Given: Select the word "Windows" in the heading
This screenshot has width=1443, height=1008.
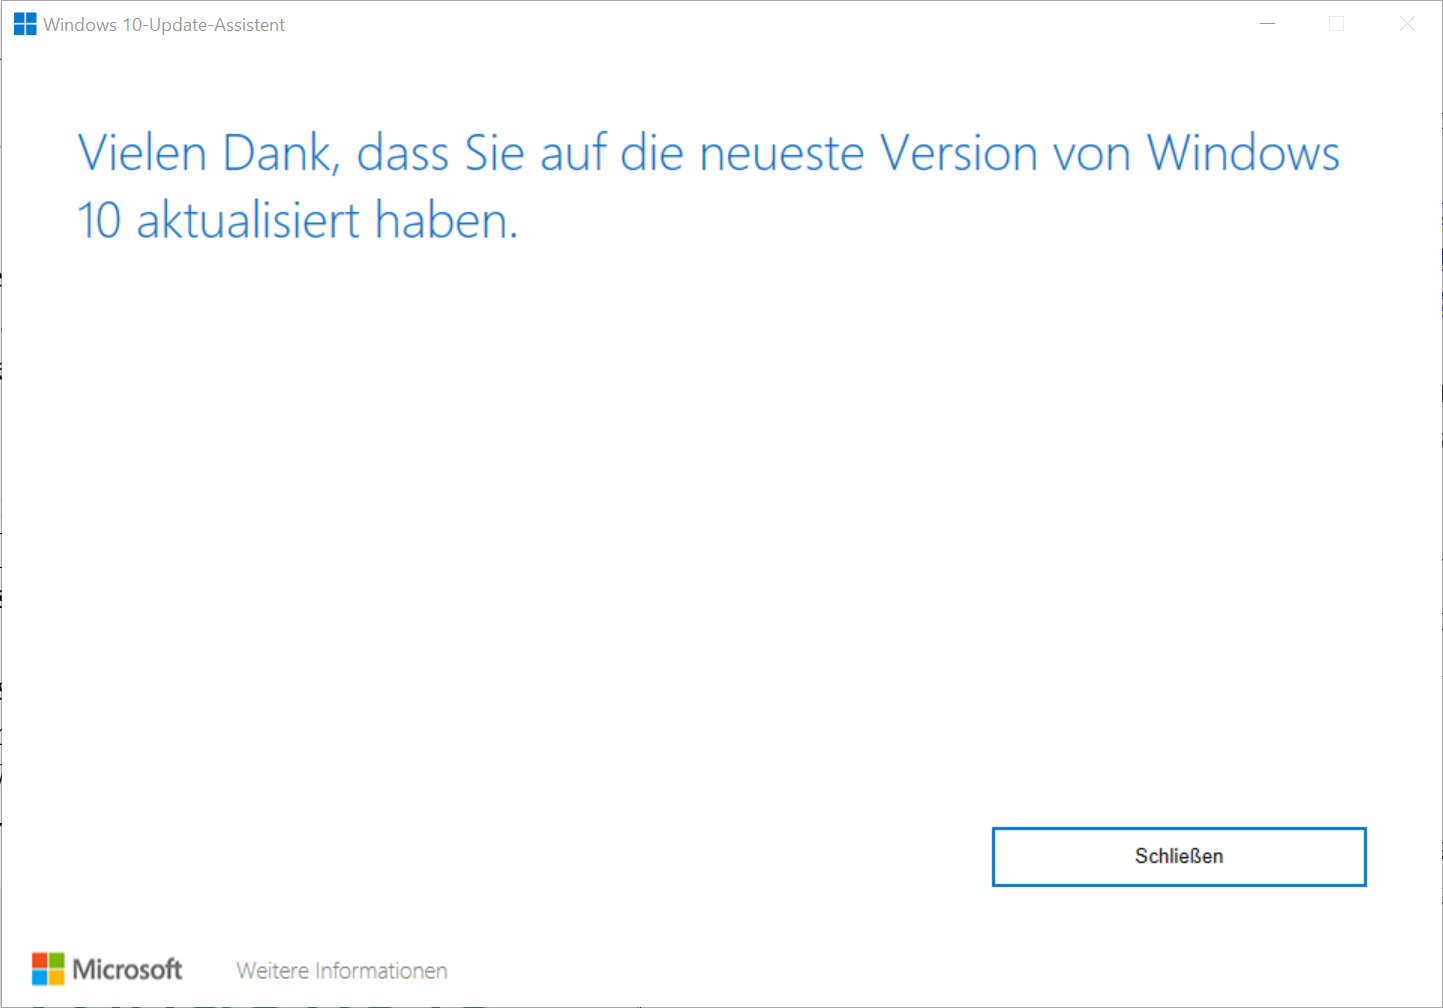Looking at the screenshot, I should pyautogui.click(x=1243, y=154).
